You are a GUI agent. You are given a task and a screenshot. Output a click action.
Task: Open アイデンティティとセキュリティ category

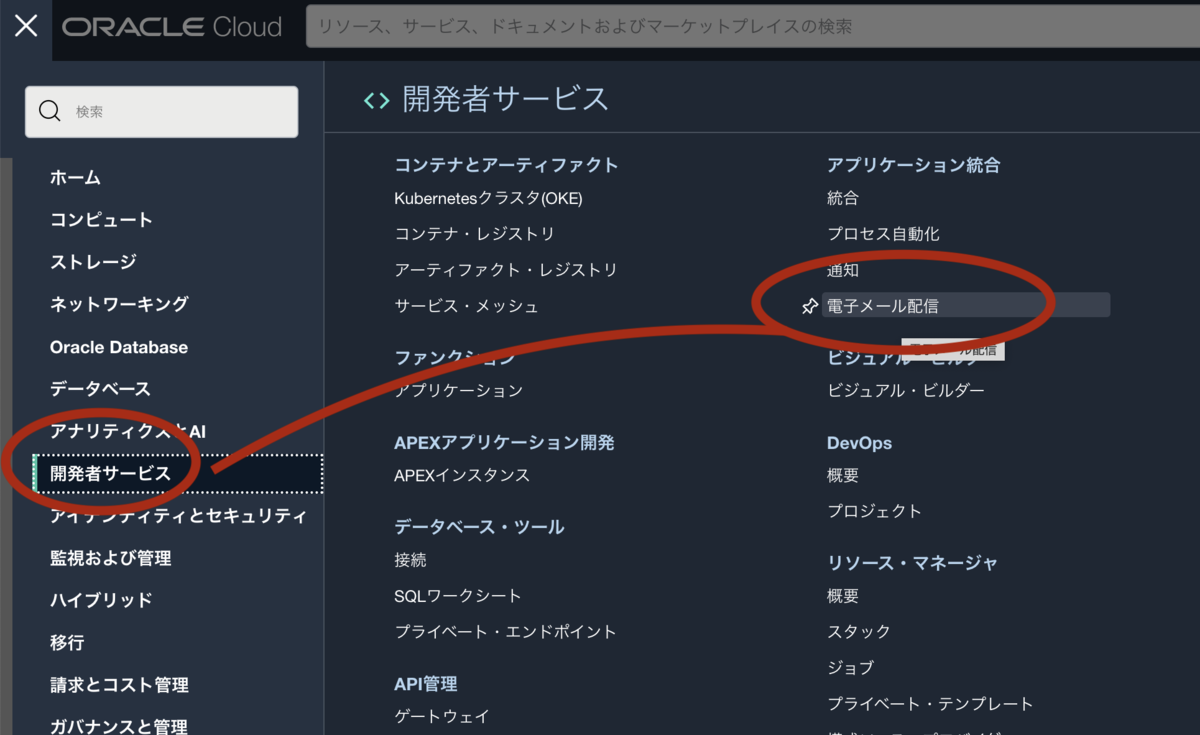[x=178, y=516]
